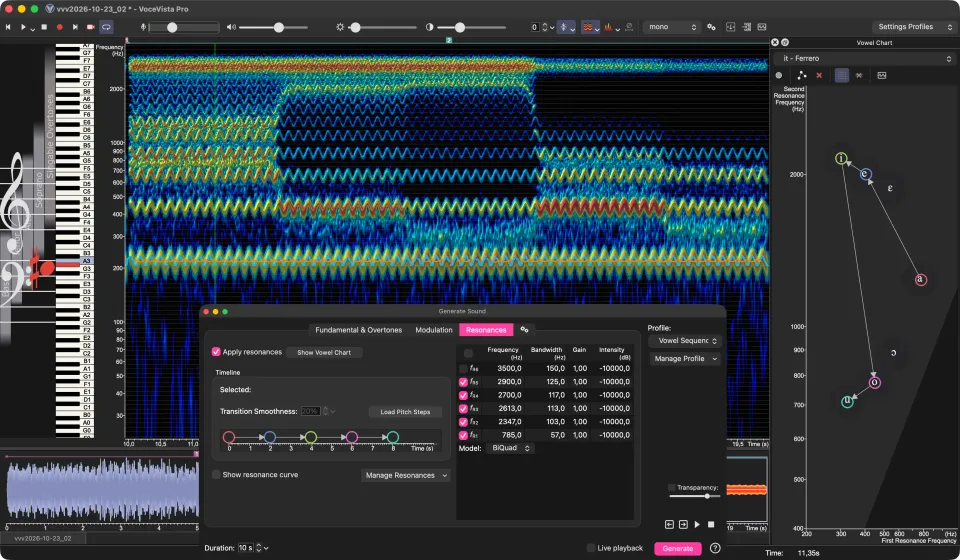Image resolution: width=960 pixels, height=560 pixels.
Task: Select the 'u' vowel on the chart
Action: (847, 401)
